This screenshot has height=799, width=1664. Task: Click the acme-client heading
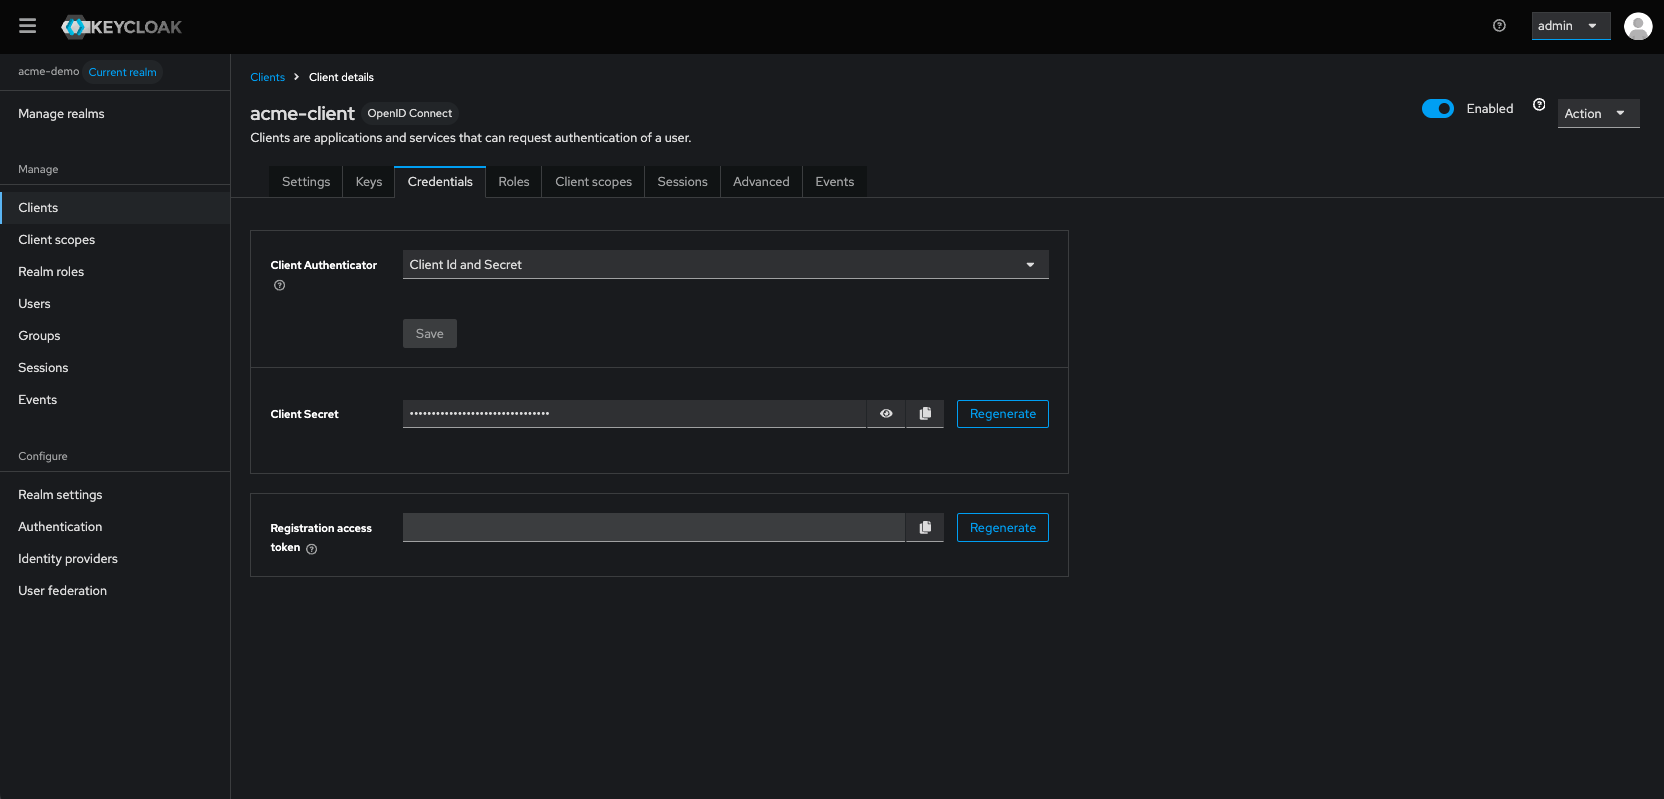pos(302,113)
